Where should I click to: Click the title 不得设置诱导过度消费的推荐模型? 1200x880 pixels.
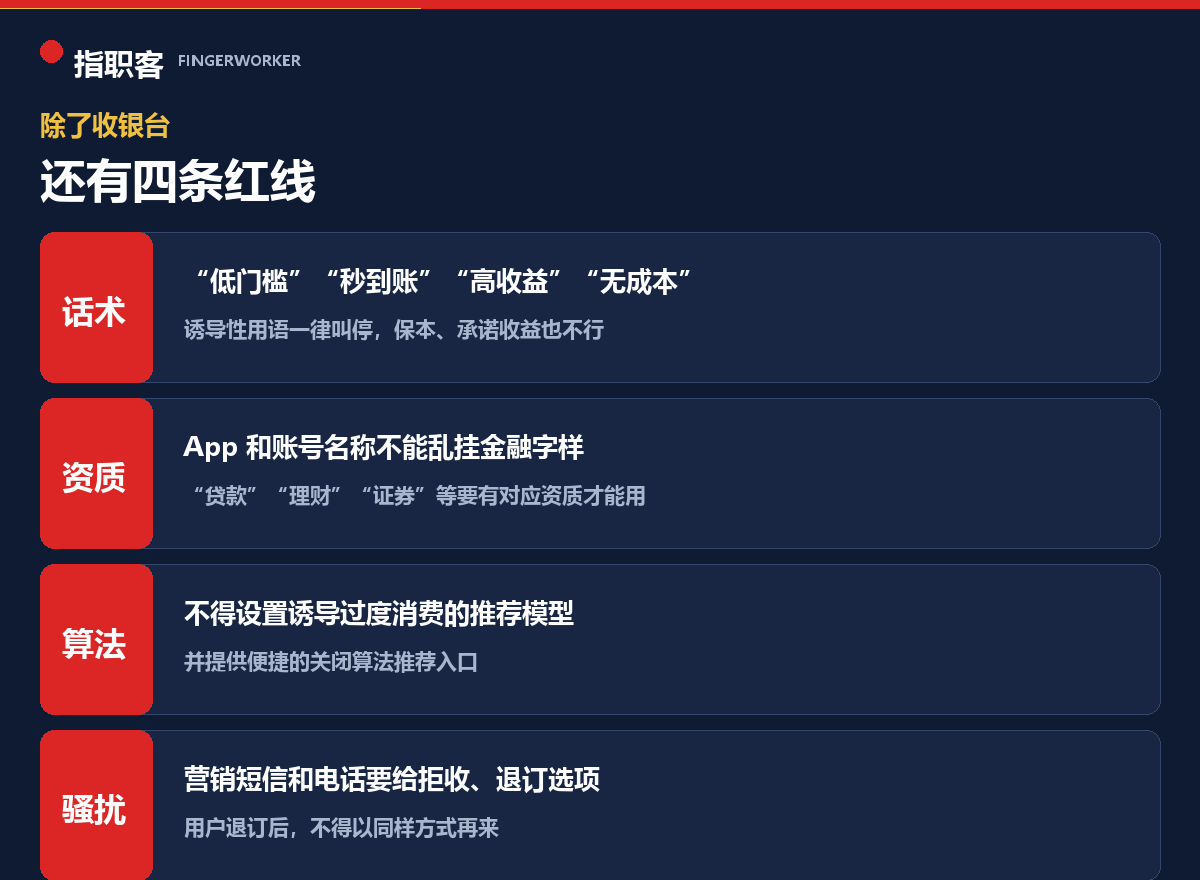point(379,614)
